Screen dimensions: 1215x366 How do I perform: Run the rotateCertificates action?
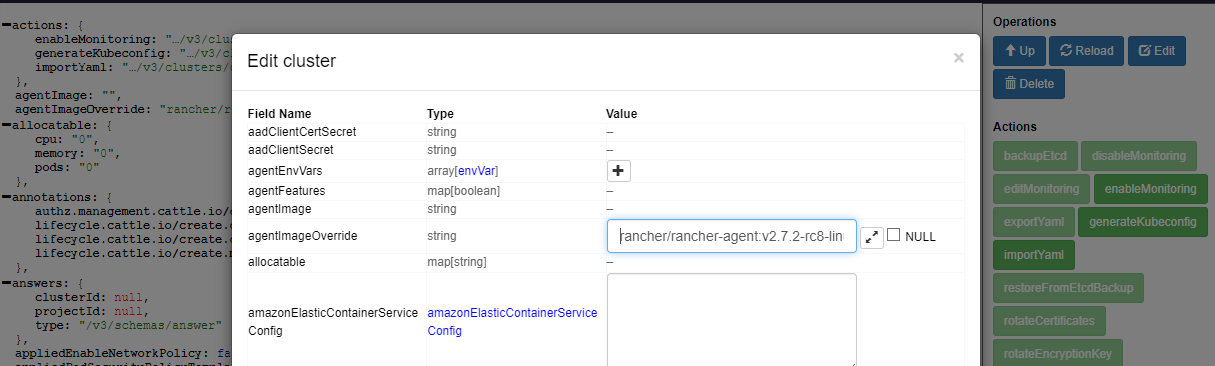[x=1049, y=322]
